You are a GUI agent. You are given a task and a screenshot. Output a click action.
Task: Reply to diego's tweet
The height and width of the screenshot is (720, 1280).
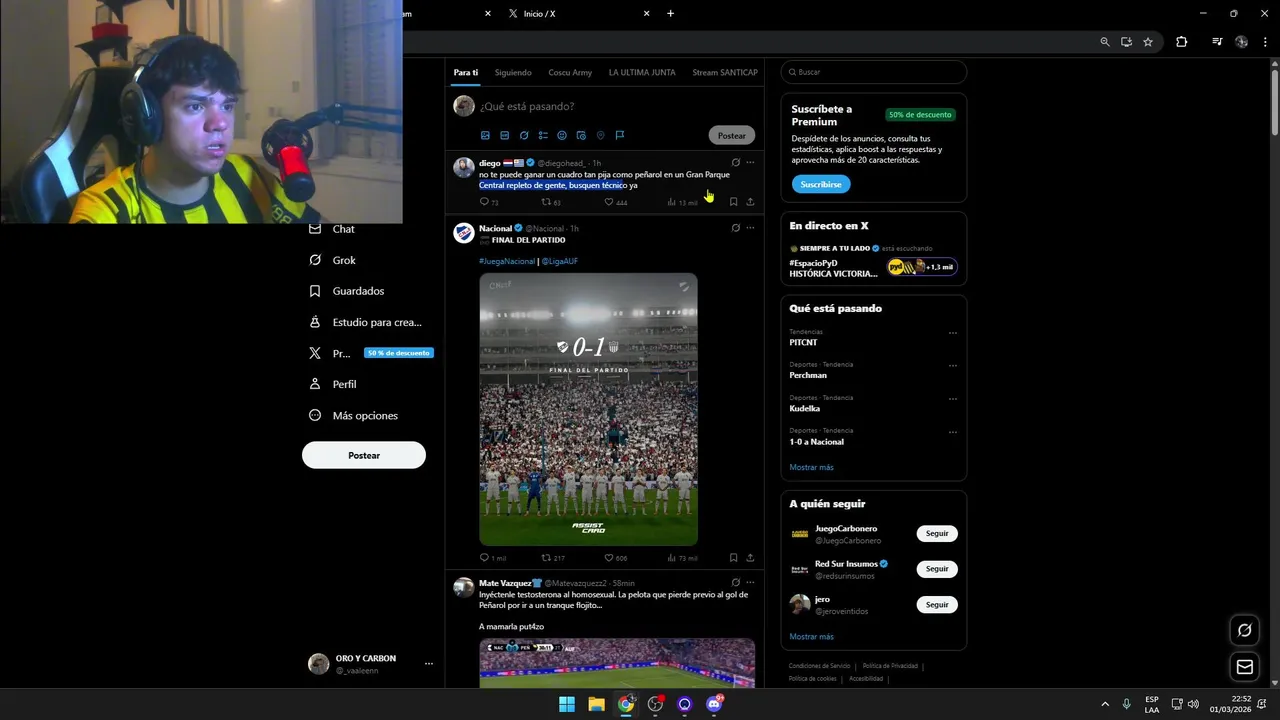pyautogui.click(x=484, y=202)
